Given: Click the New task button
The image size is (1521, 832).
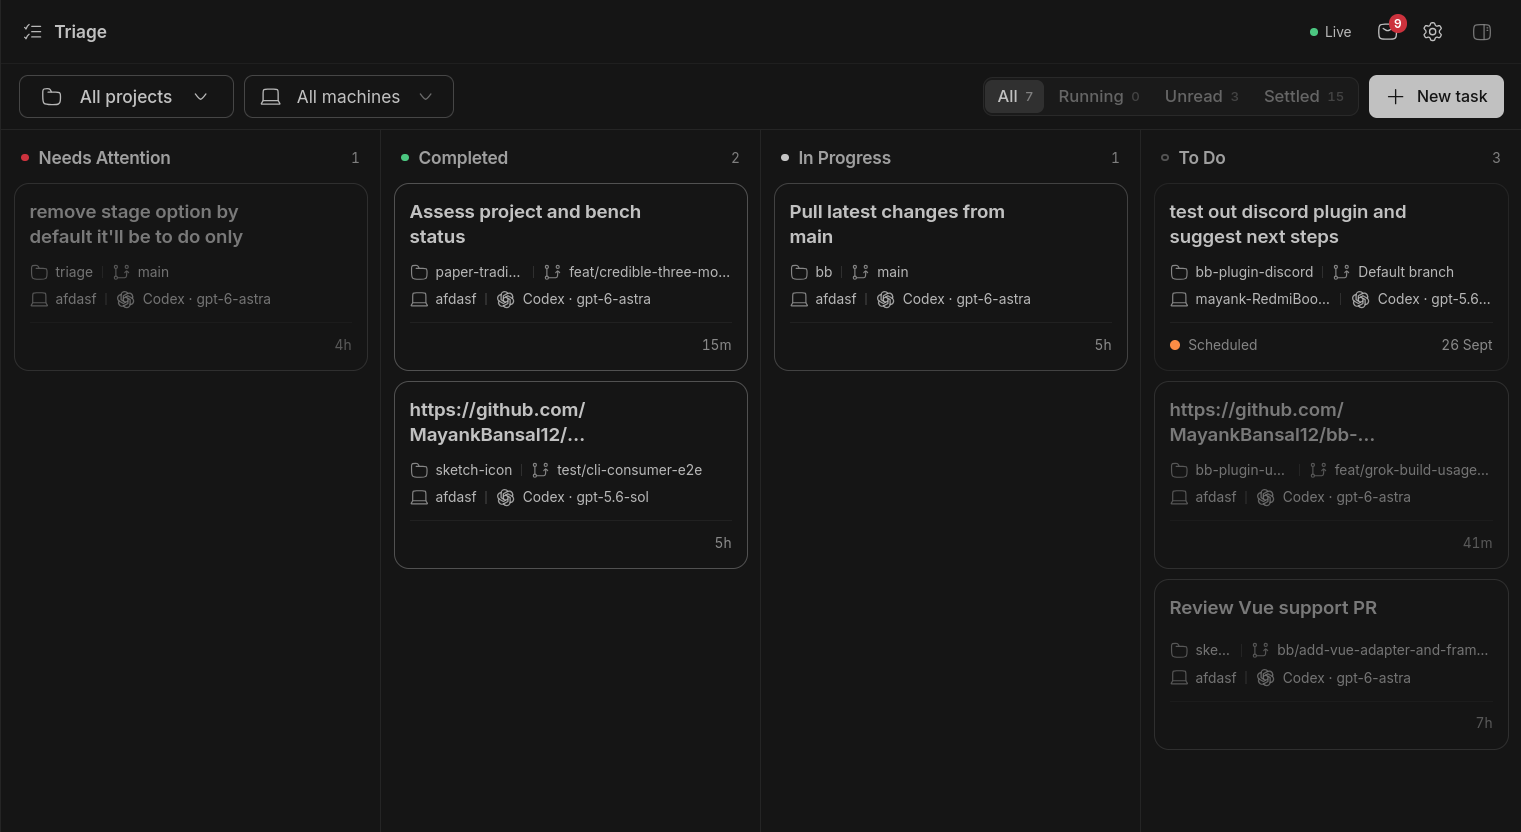Looking at the screenshot, I should click(x=1436, y=97).
